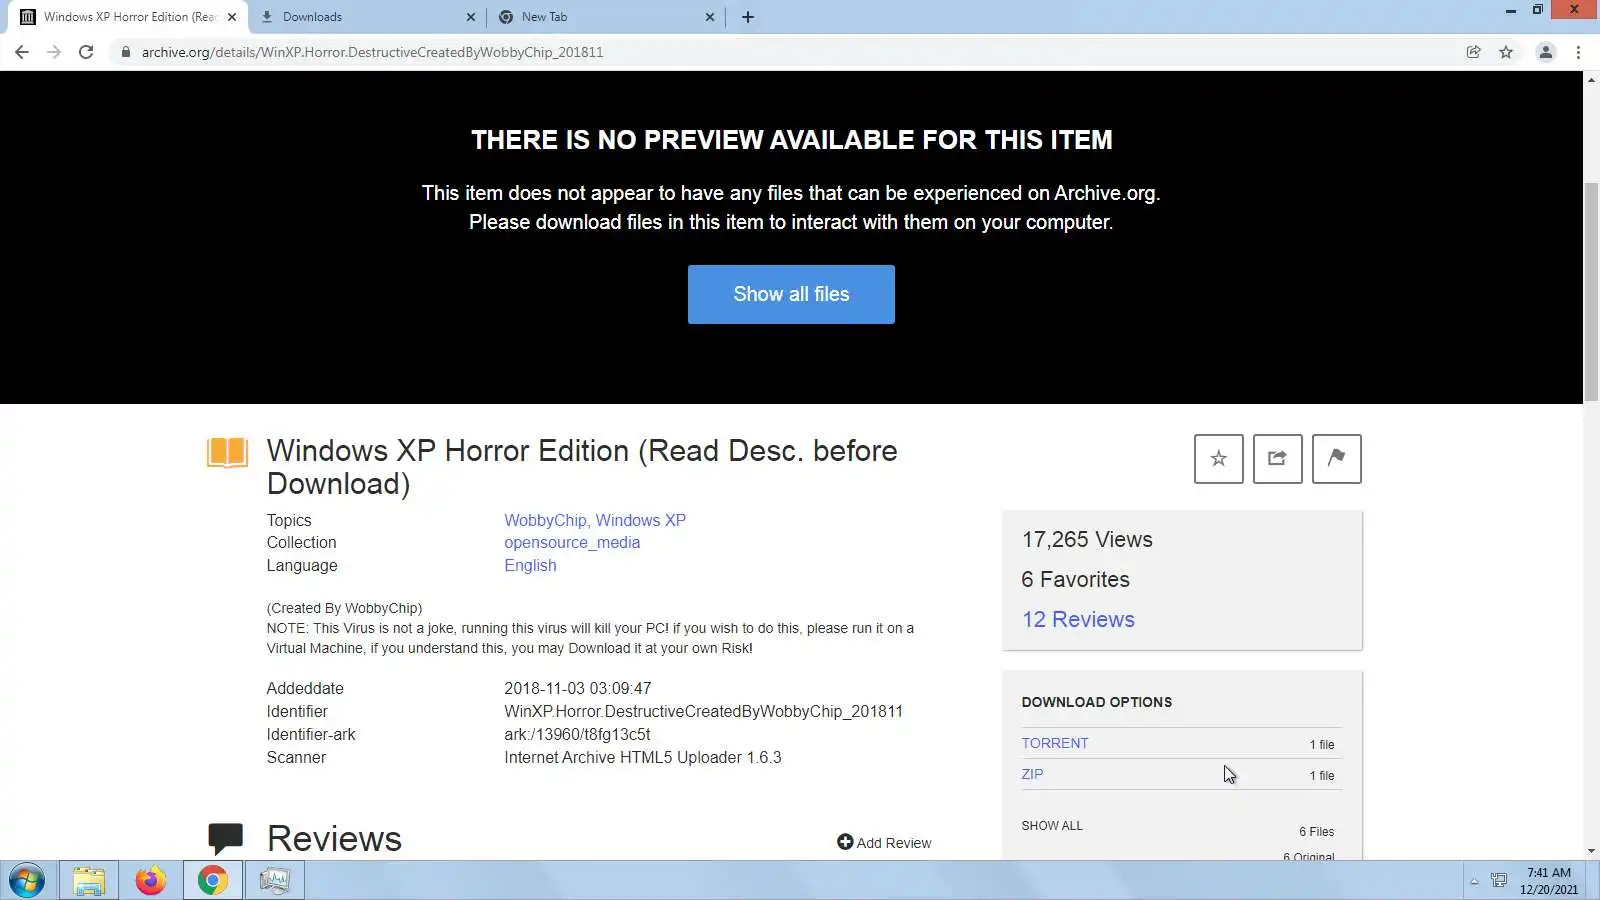
Task: Click the site padlock icon in address bar
Action: point(125,52)
